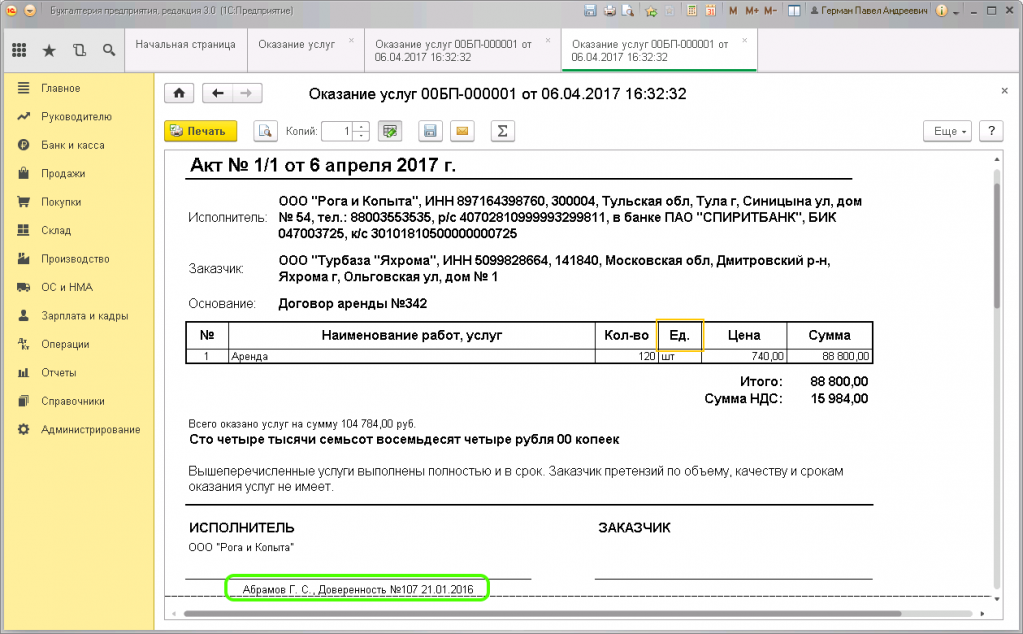The image size is (1023, 634).
Task: Click the Sigma sum icon
Action: tap(502, 131)
